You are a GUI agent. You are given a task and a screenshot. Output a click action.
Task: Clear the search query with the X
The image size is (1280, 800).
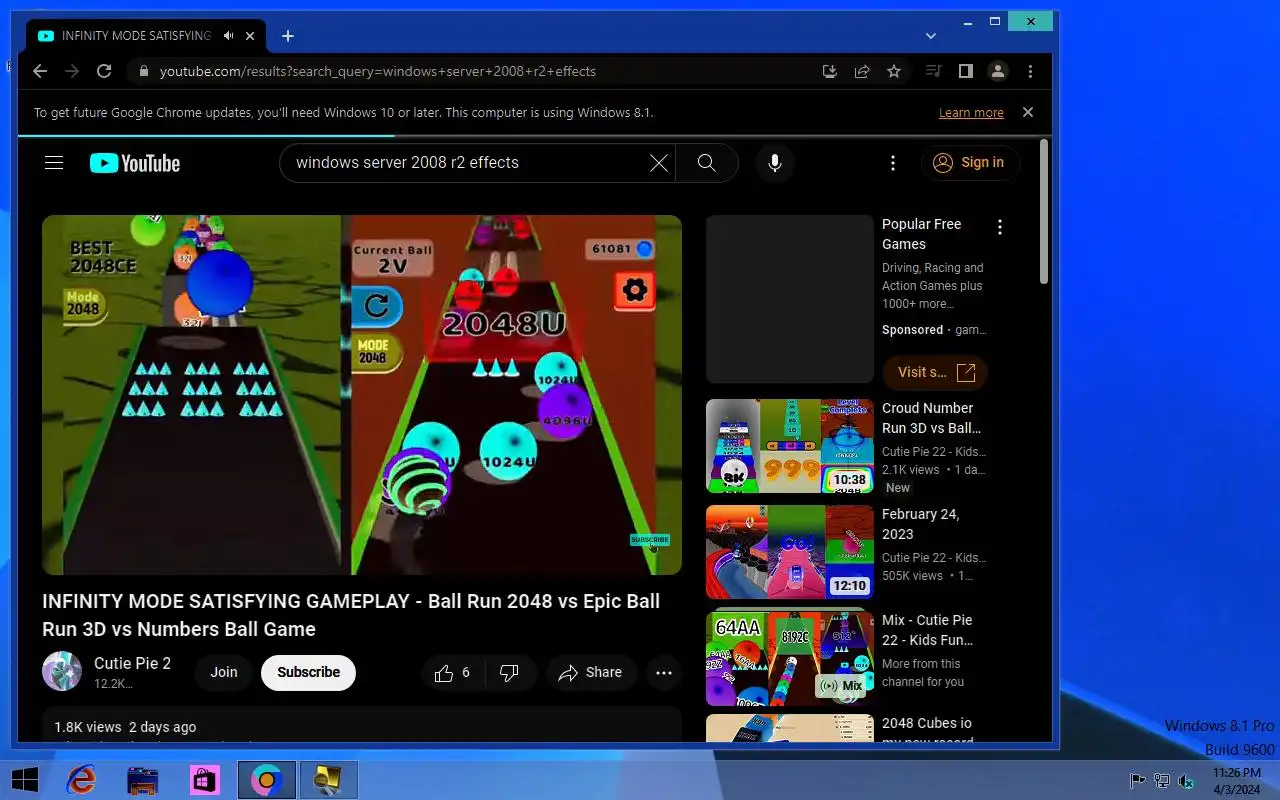pyautogui.click(x=659, y=163)
